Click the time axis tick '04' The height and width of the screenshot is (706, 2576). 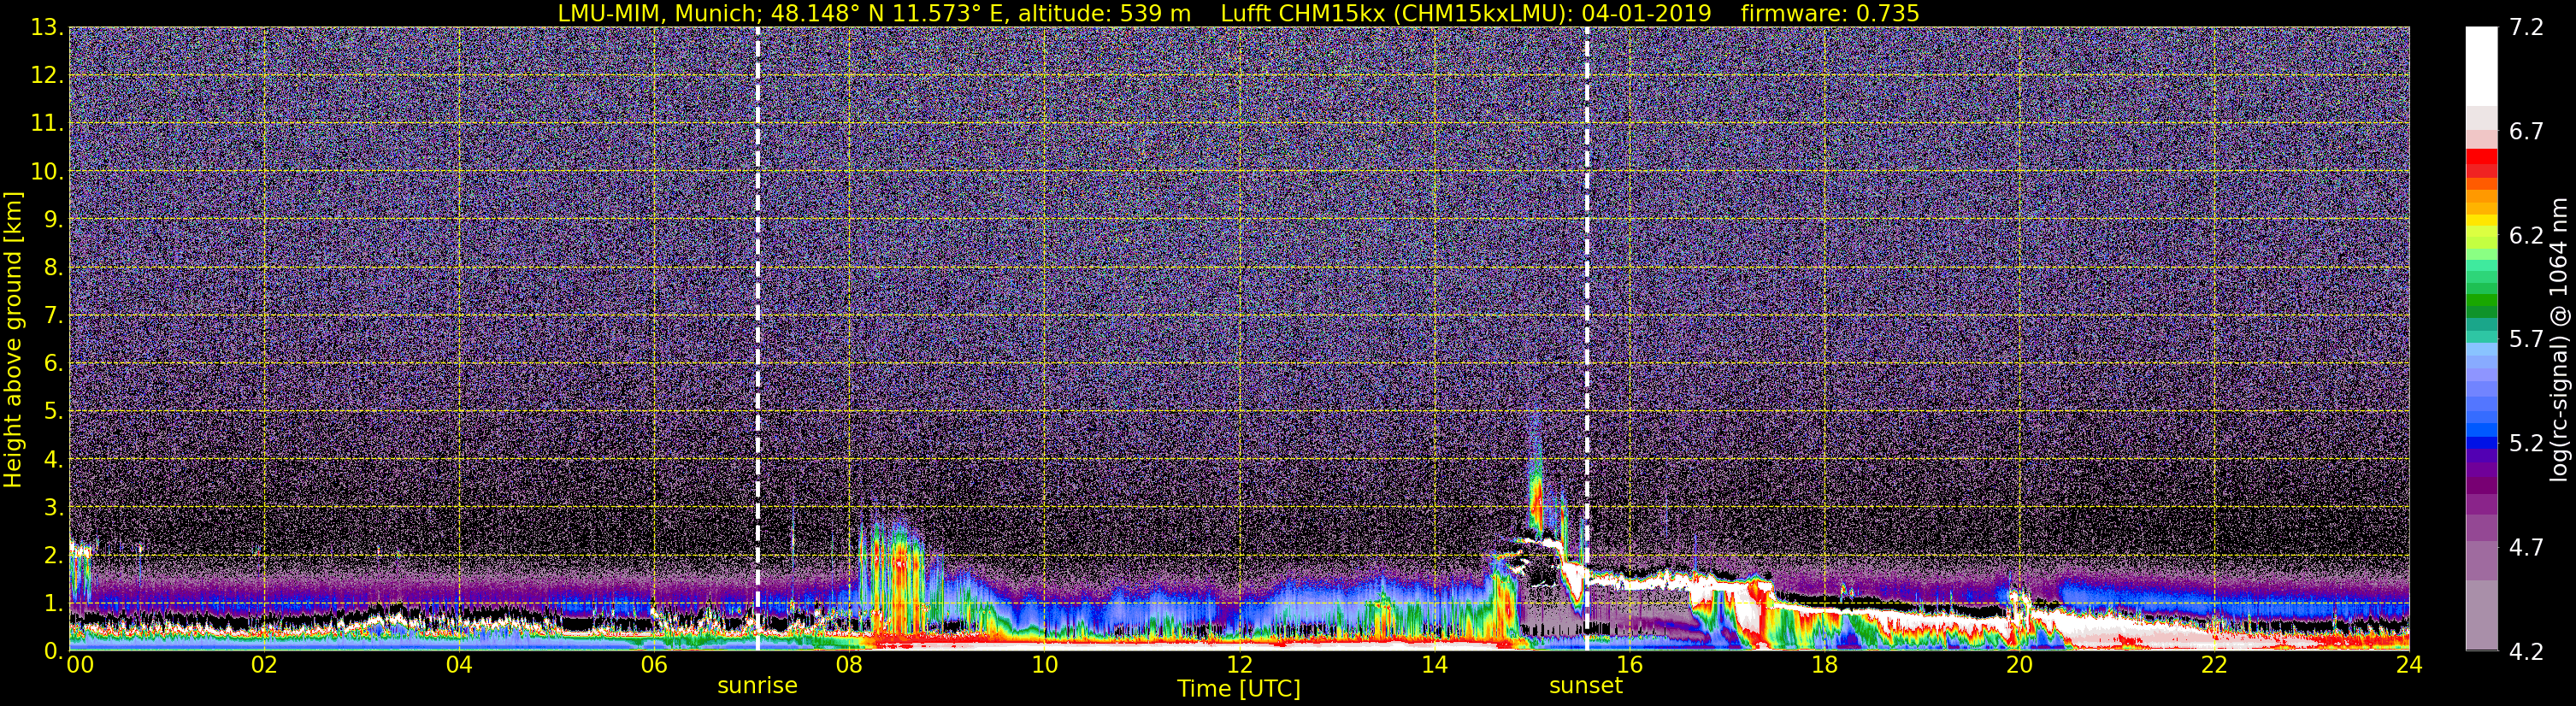(x=459, y=665)
